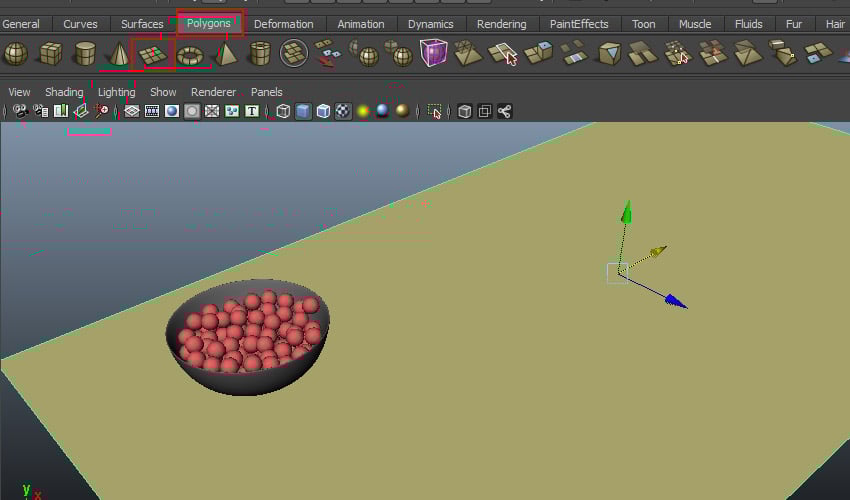The width and height of the screenshot is (850, 500).
Task: Switch to the Animation shelf tab
Action: tap(360, 24)
